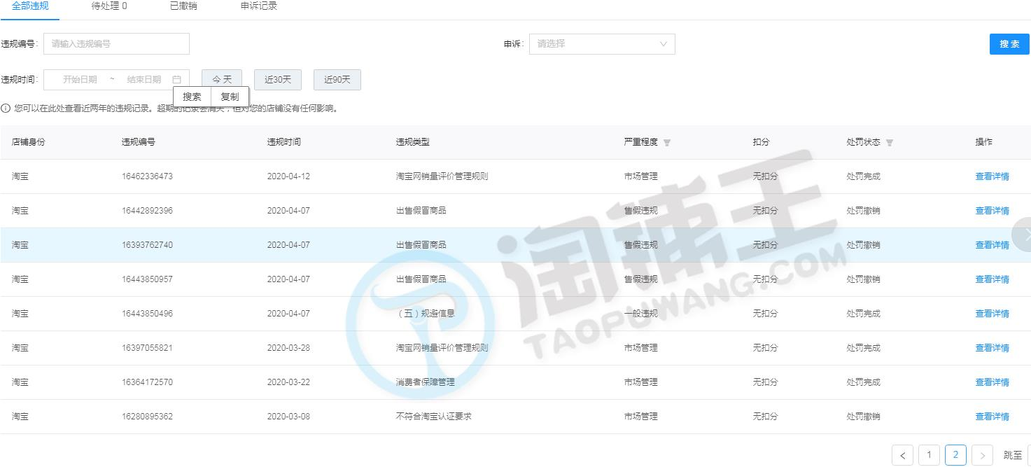The image size is (1031, 467).
Task: Click the circular arrow at right edge
Action: pos(1022,237)
